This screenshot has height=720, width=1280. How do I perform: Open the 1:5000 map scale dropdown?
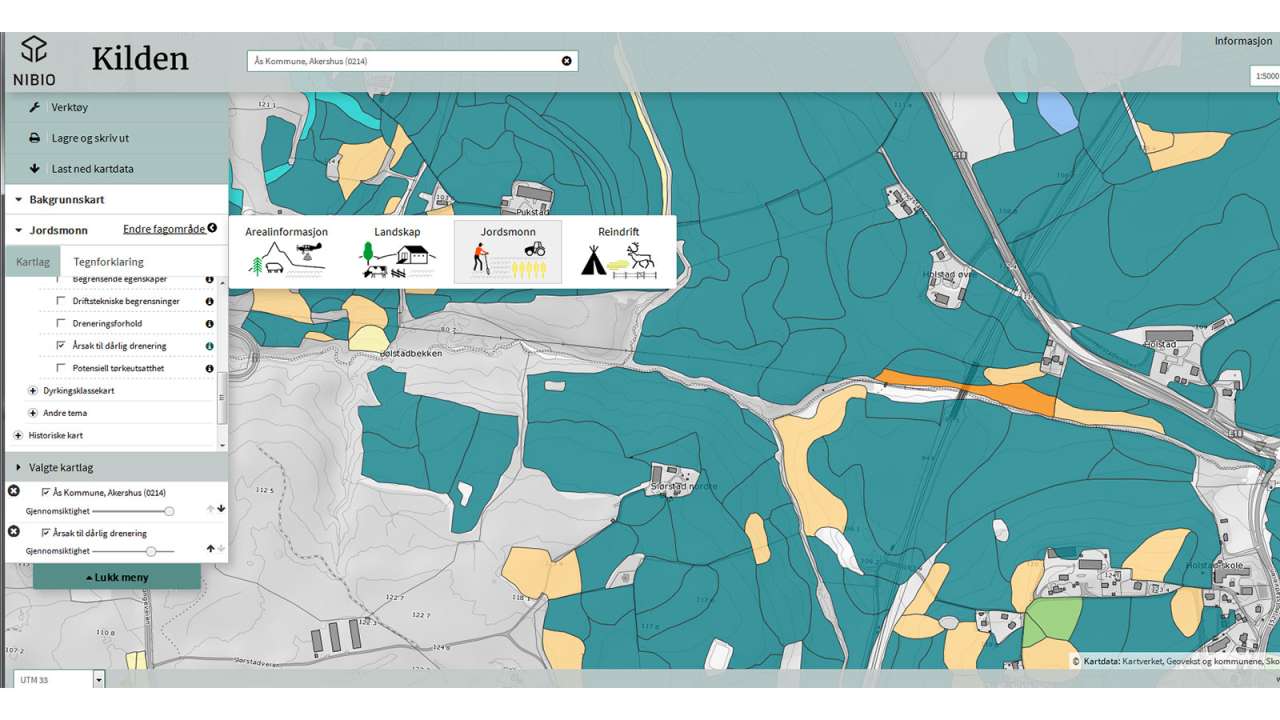pos(1265,76)
